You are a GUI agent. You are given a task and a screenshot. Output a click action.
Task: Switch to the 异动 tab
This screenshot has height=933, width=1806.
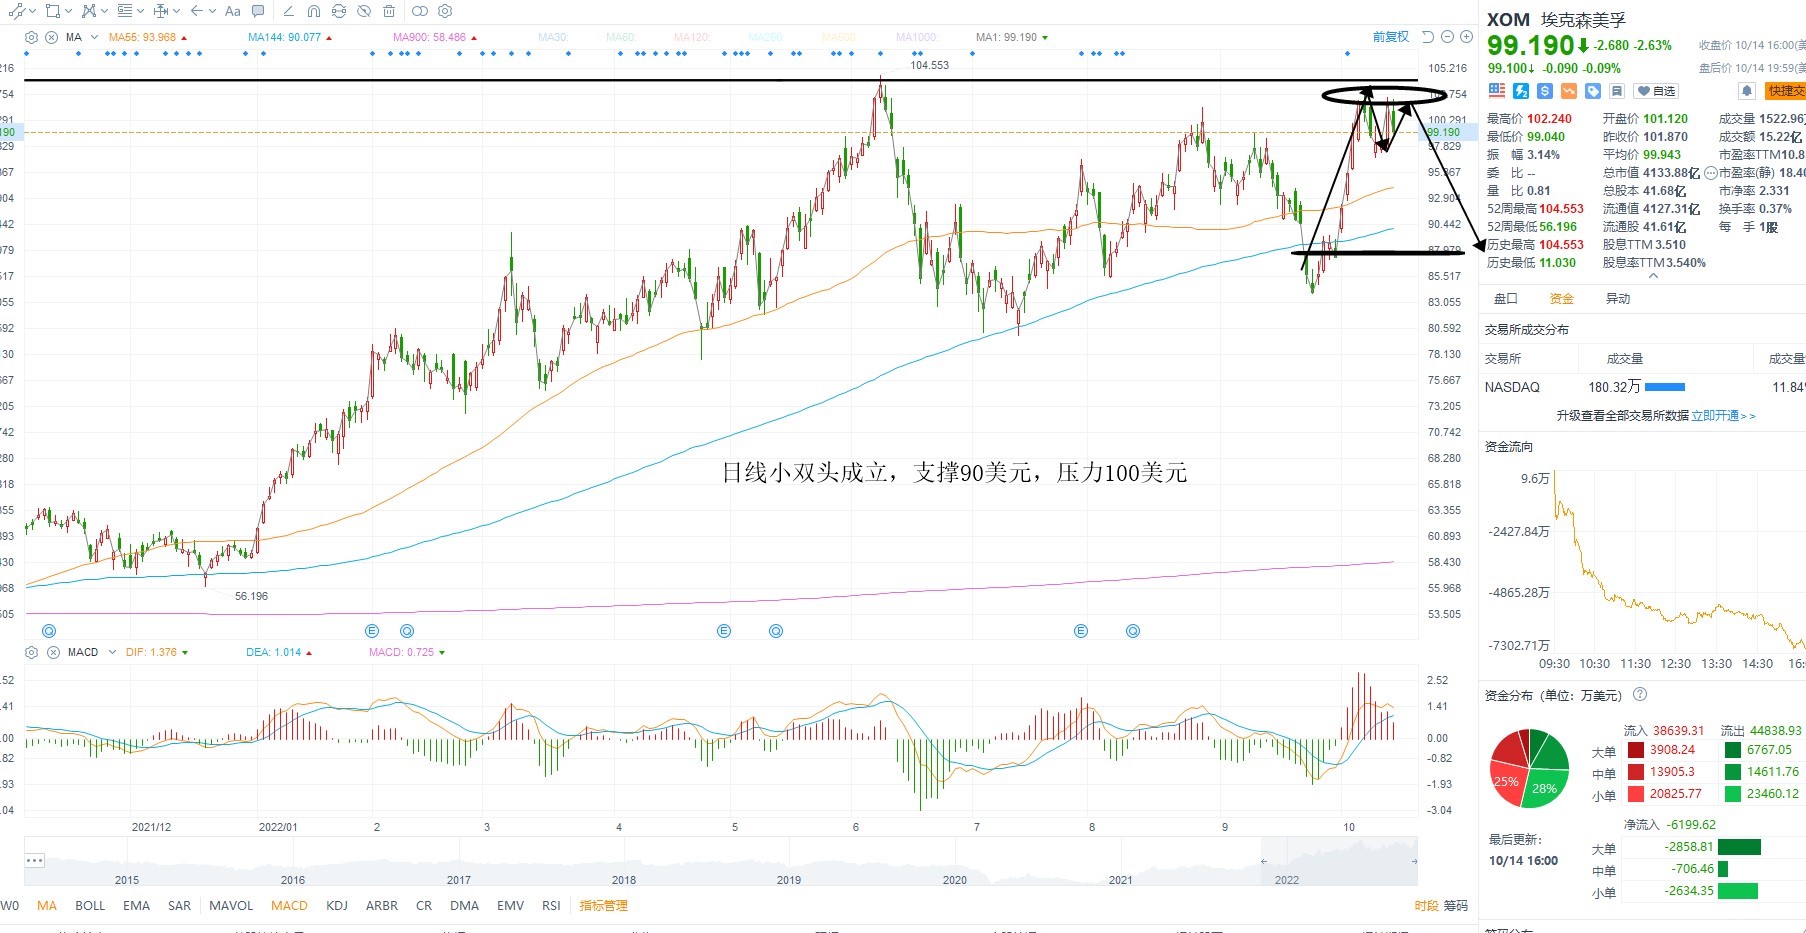[1618, 298]
